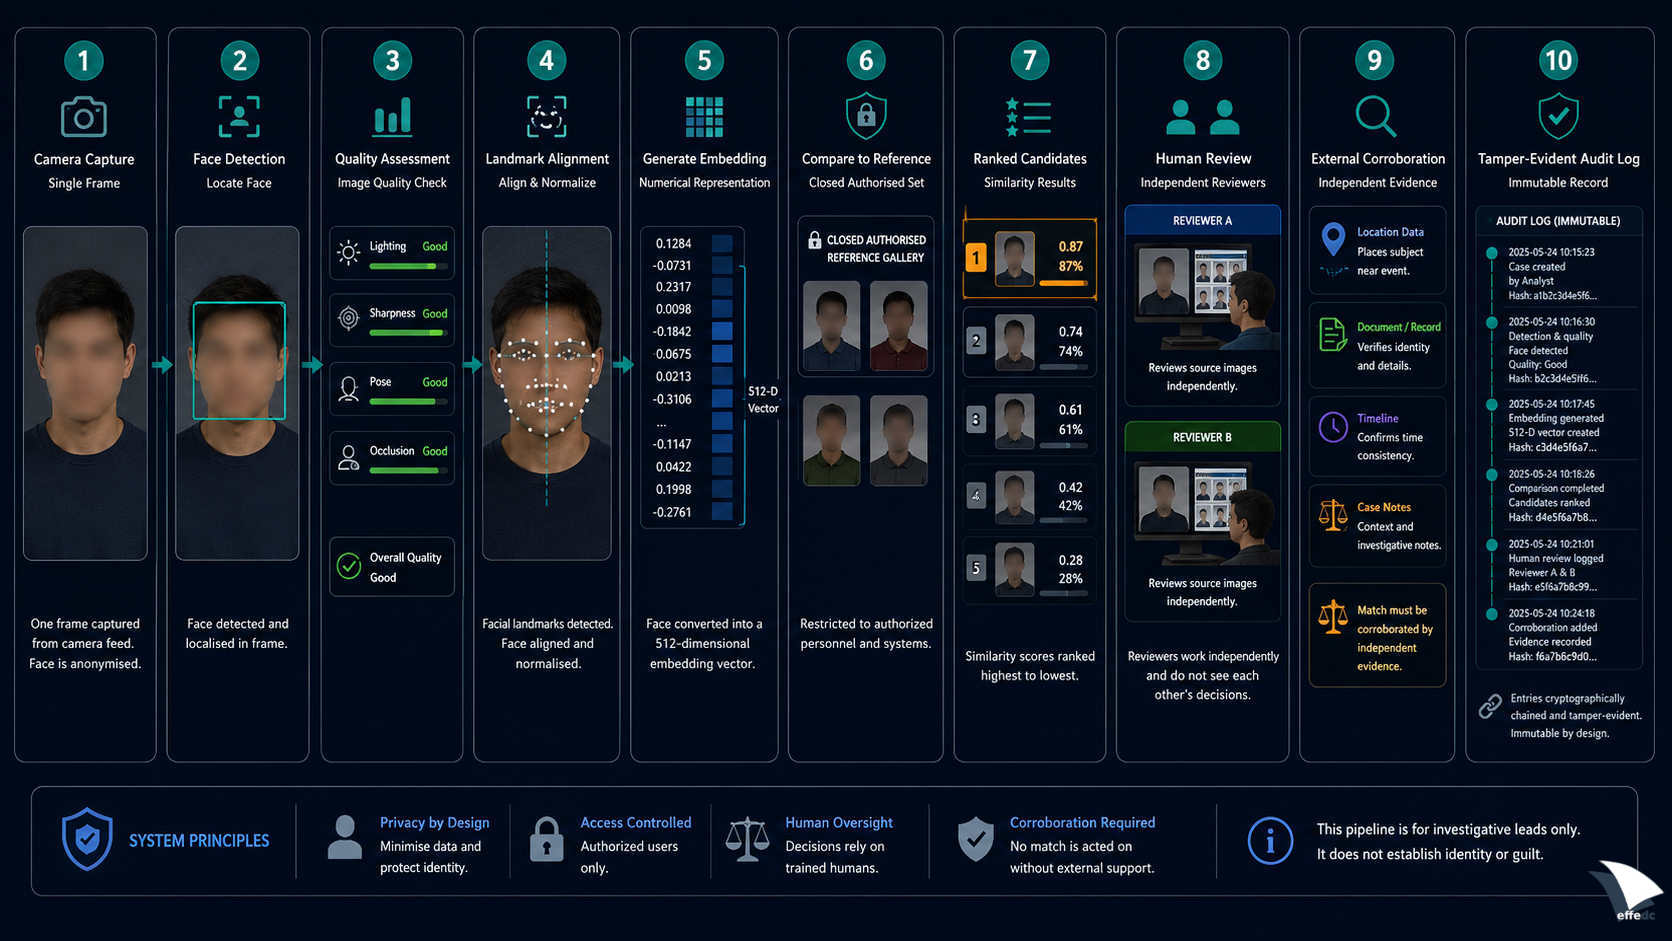Click the 2025-05-24 10:17:45 audit log marker

click(1491, 404)
